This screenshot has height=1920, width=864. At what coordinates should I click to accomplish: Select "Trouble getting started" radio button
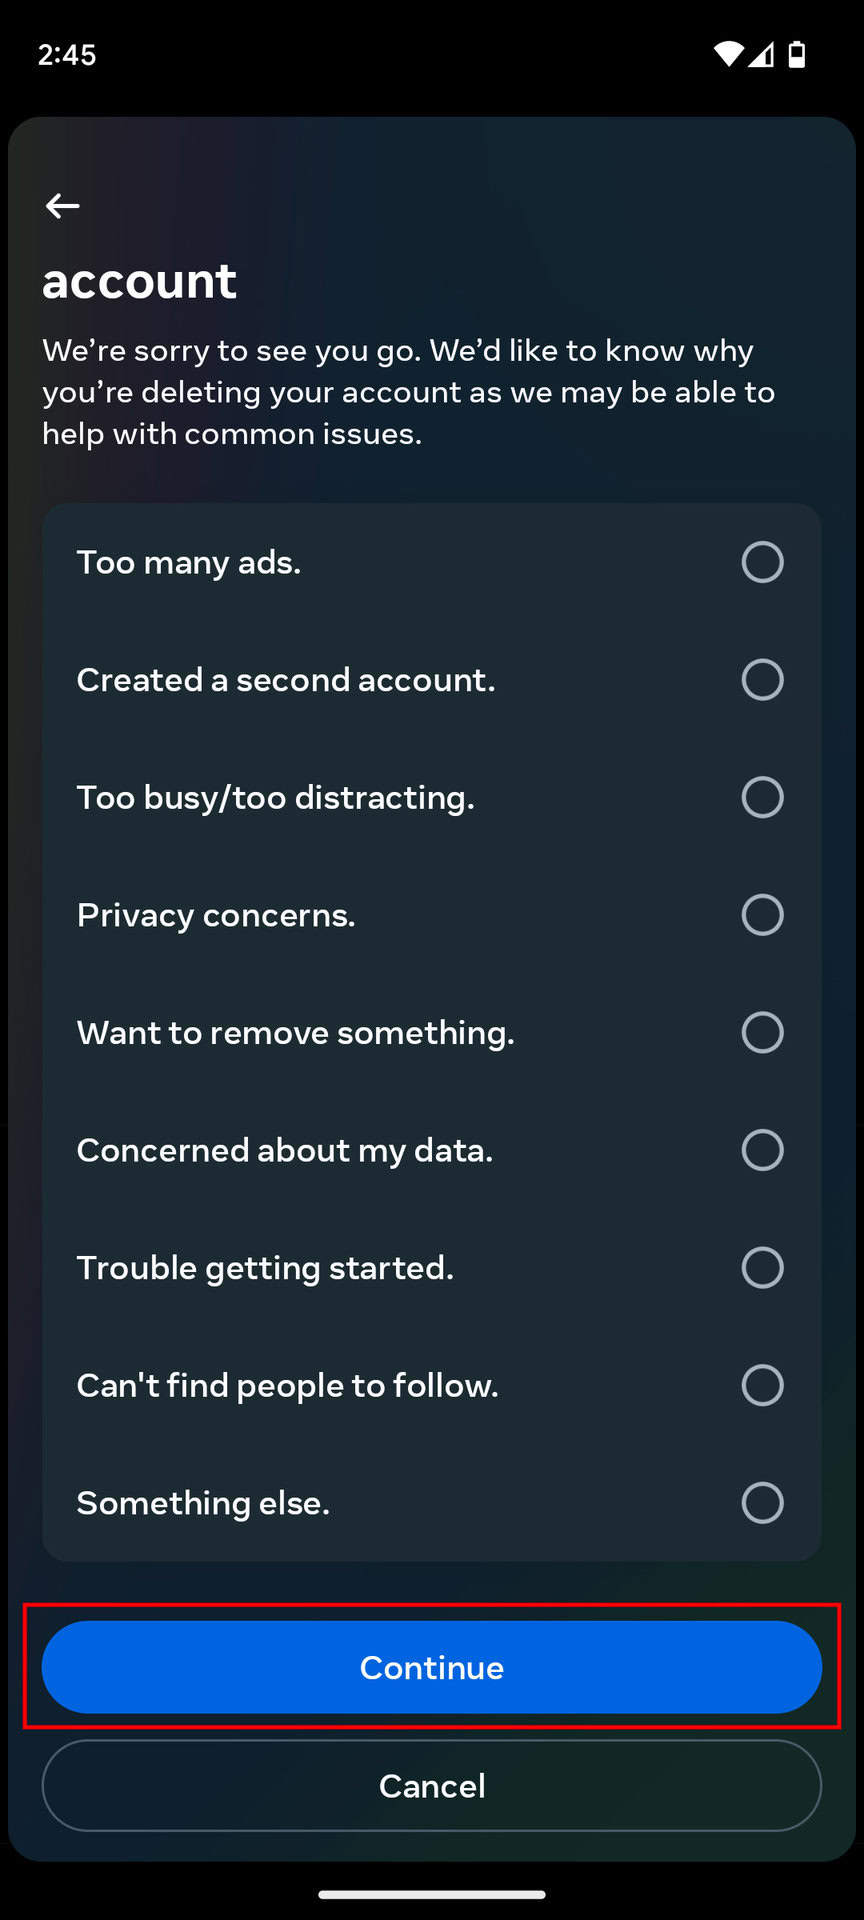coord(762,1267)
